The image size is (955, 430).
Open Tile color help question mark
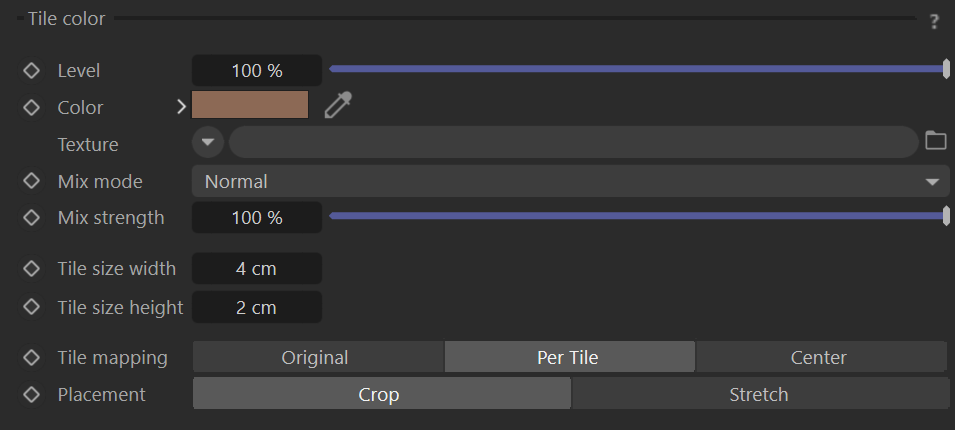(934, 22)
